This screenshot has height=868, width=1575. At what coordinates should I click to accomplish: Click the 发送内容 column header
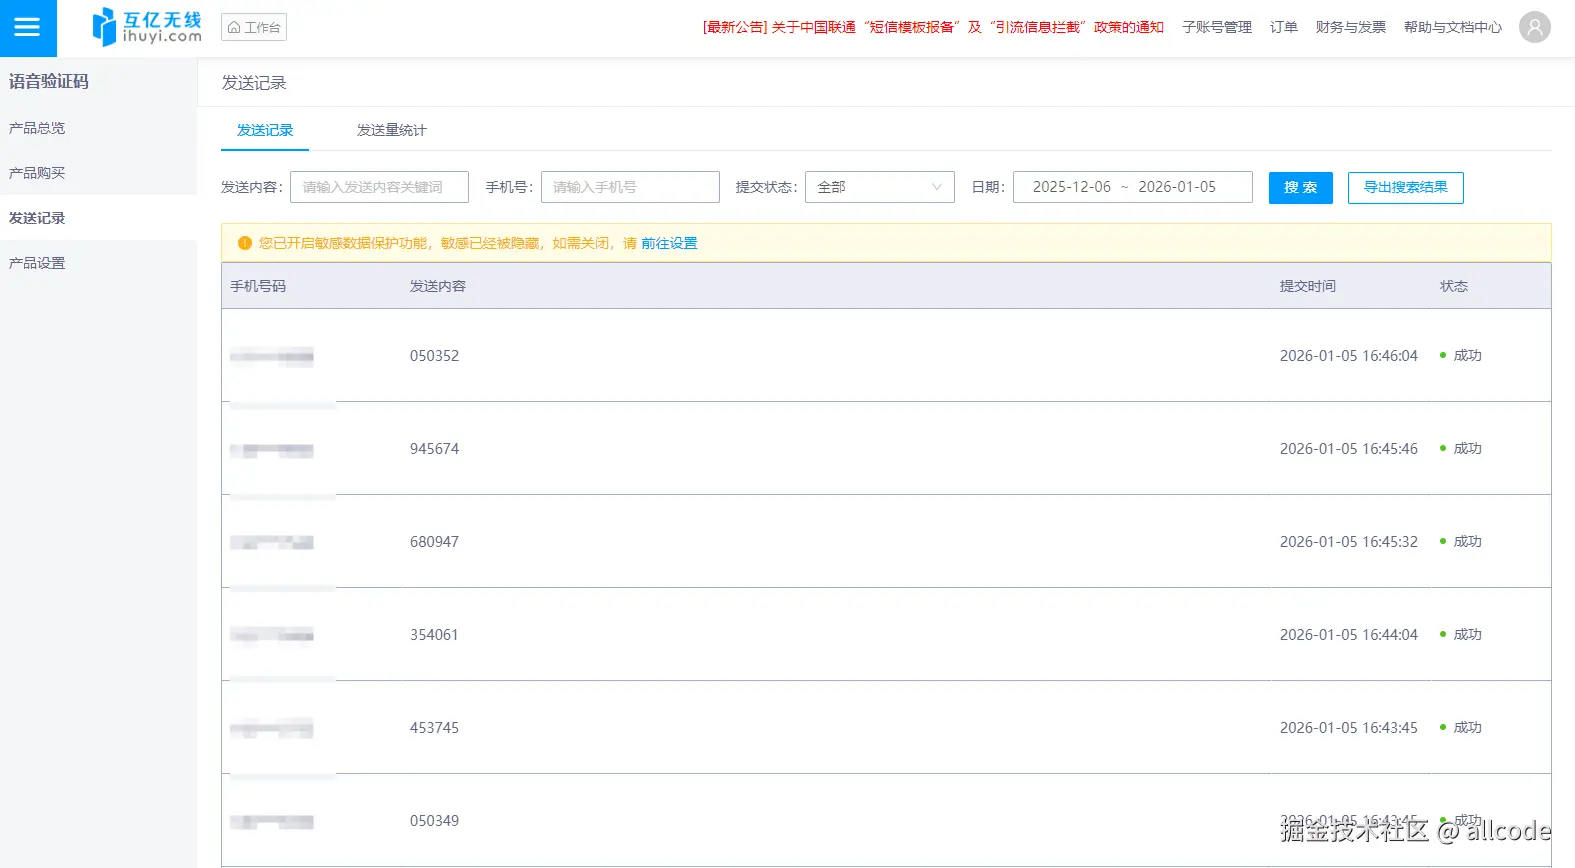[438, 286]
